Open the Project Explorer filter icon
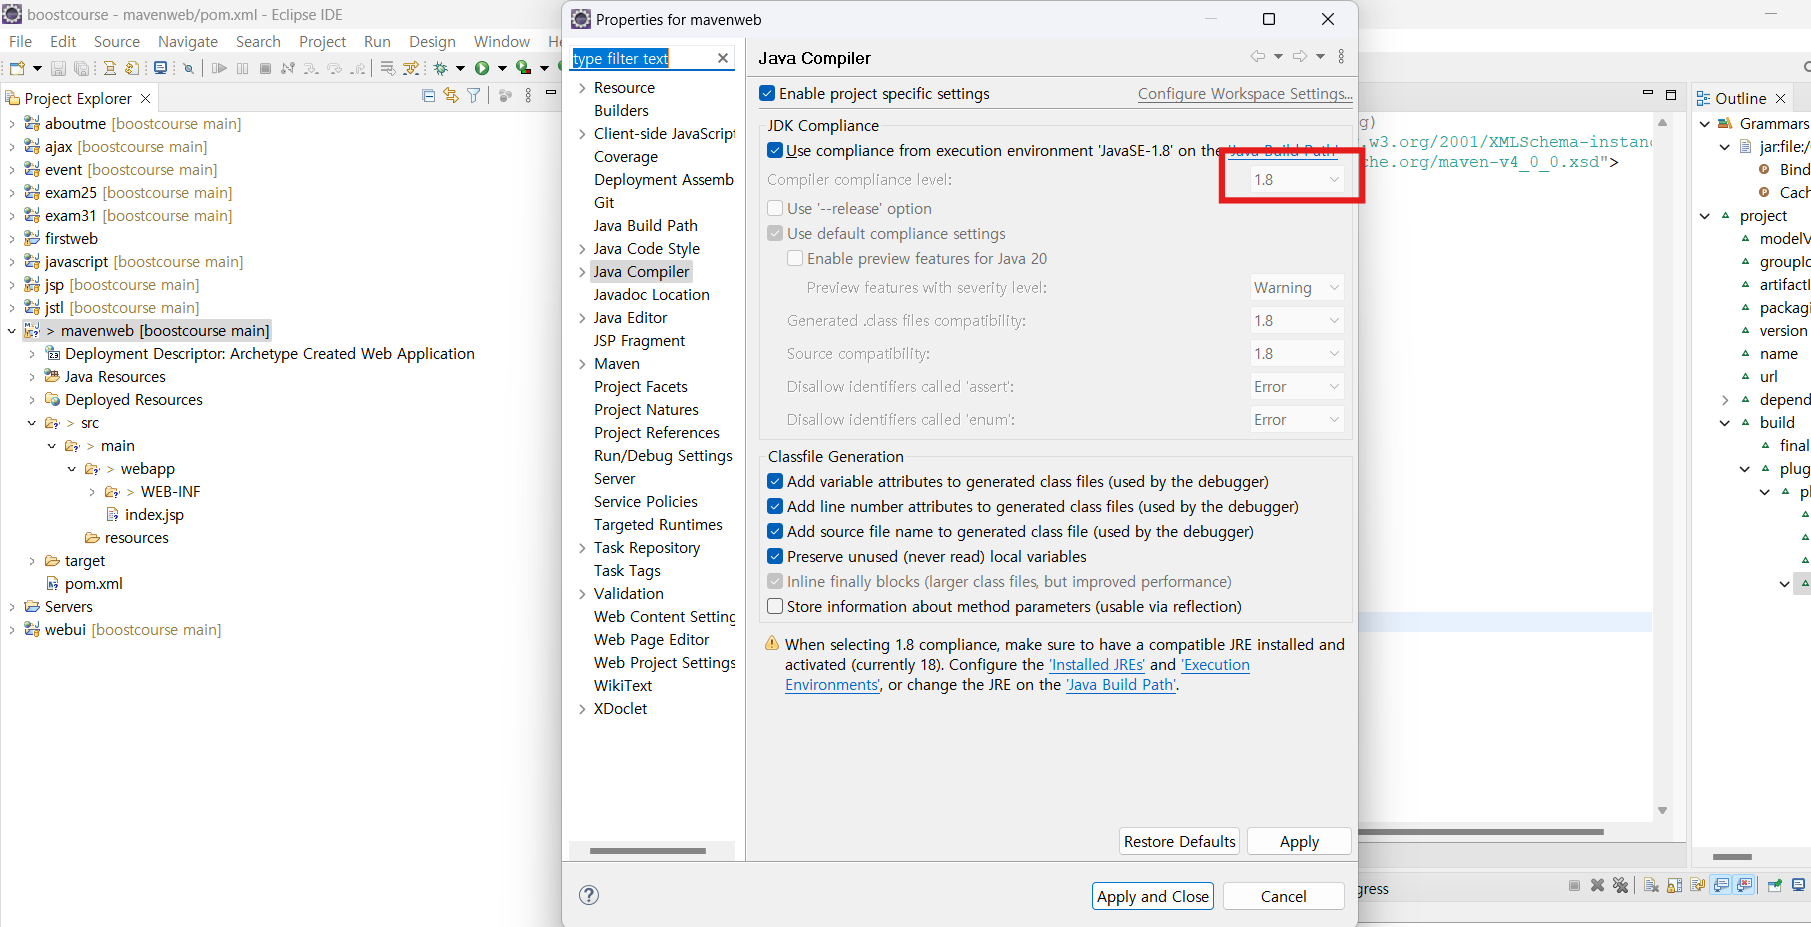 tap(473, 96)
